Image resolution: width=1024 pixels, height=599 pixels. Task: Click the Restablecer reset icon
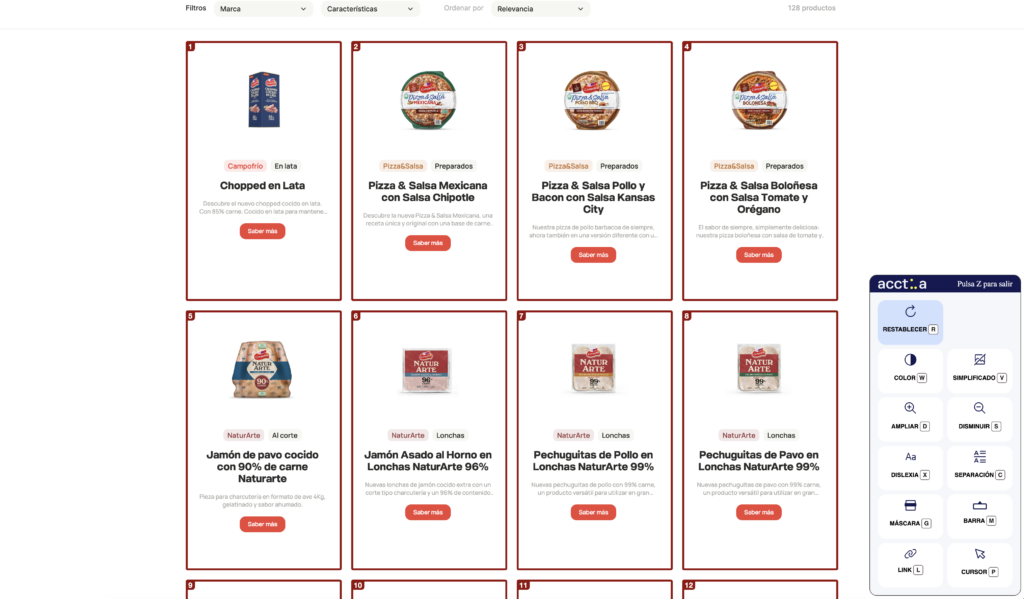pyautogui.click(x=910, y=312)
